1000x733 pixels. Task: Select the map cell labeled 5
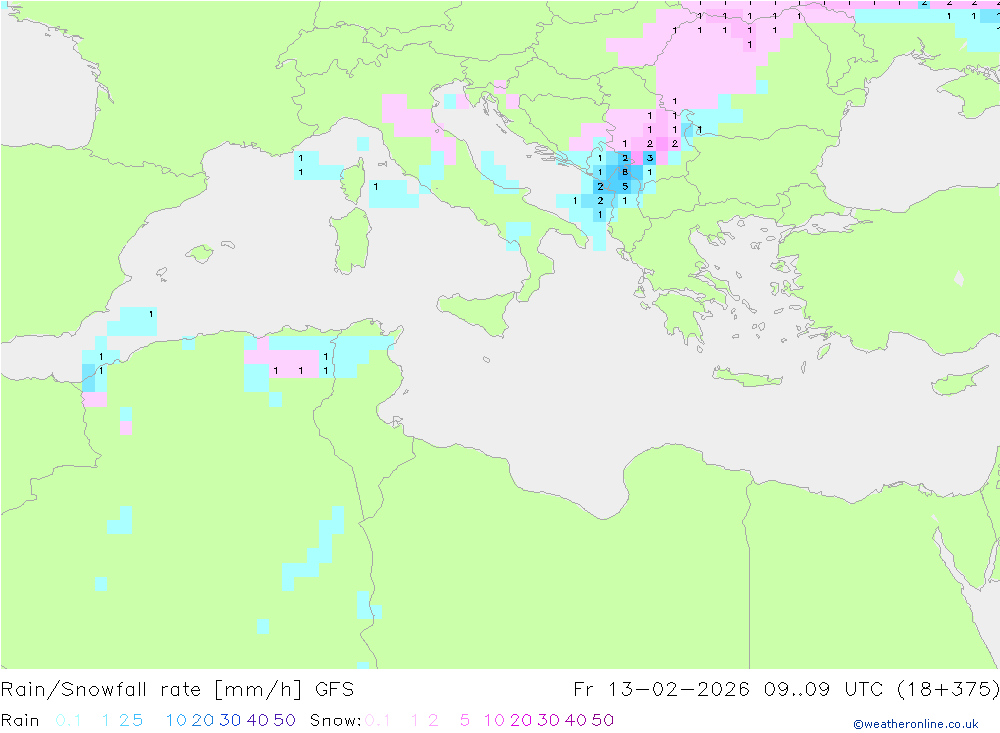(625, 186)
